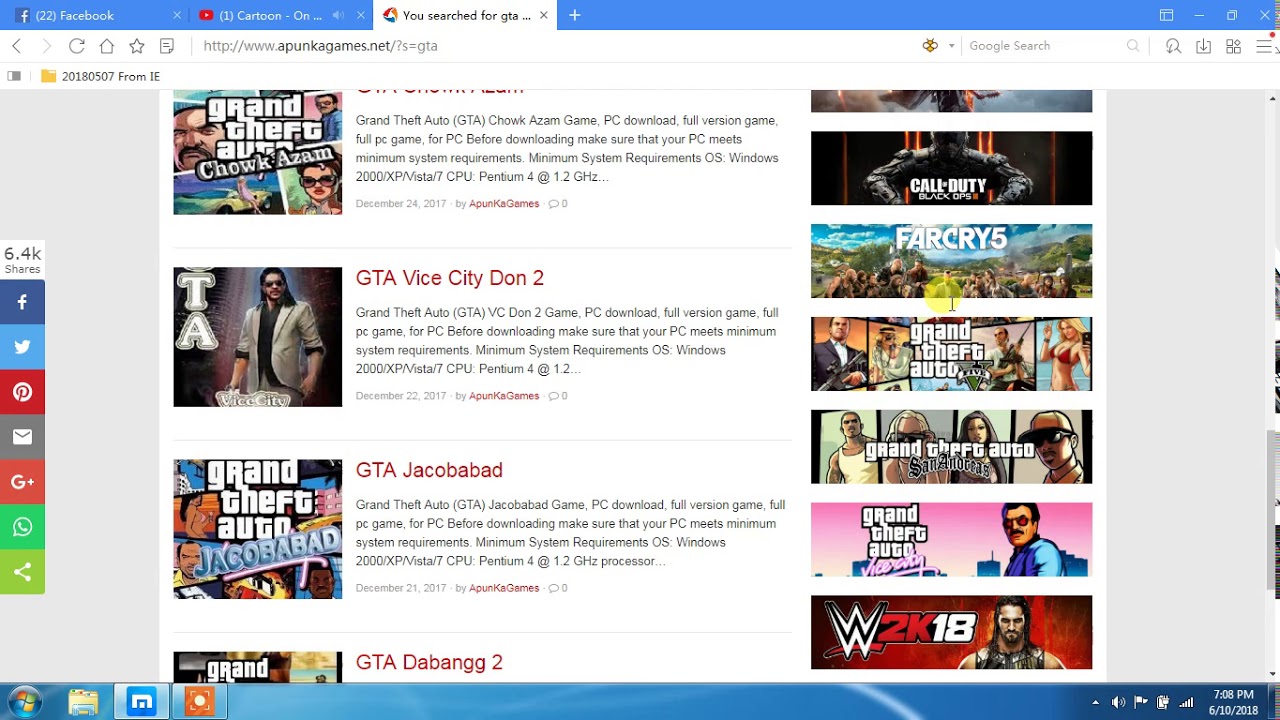The width and height of the screenshot is (1280, 720).
Task: Click the tray network signal icon
Action: (x=1187, y=702)
